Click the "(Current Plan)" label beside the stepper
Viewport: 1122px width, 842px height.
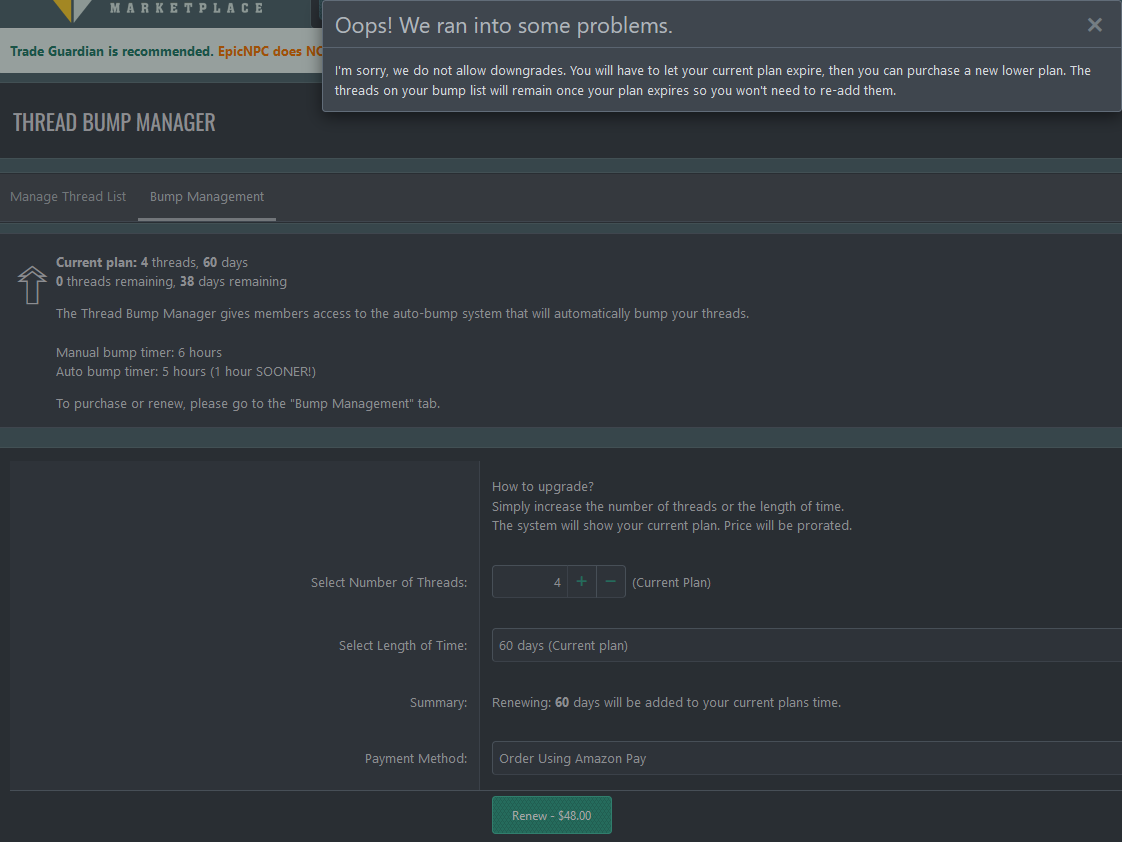[x=671, y=582]
